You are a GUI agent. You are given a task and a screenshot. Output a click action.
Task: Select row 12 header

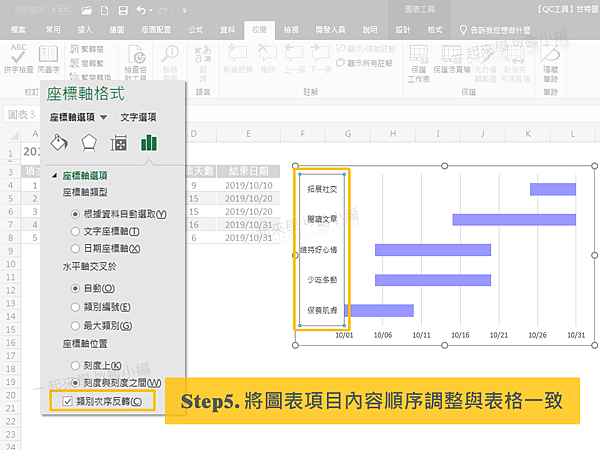[x=10, y=290]
